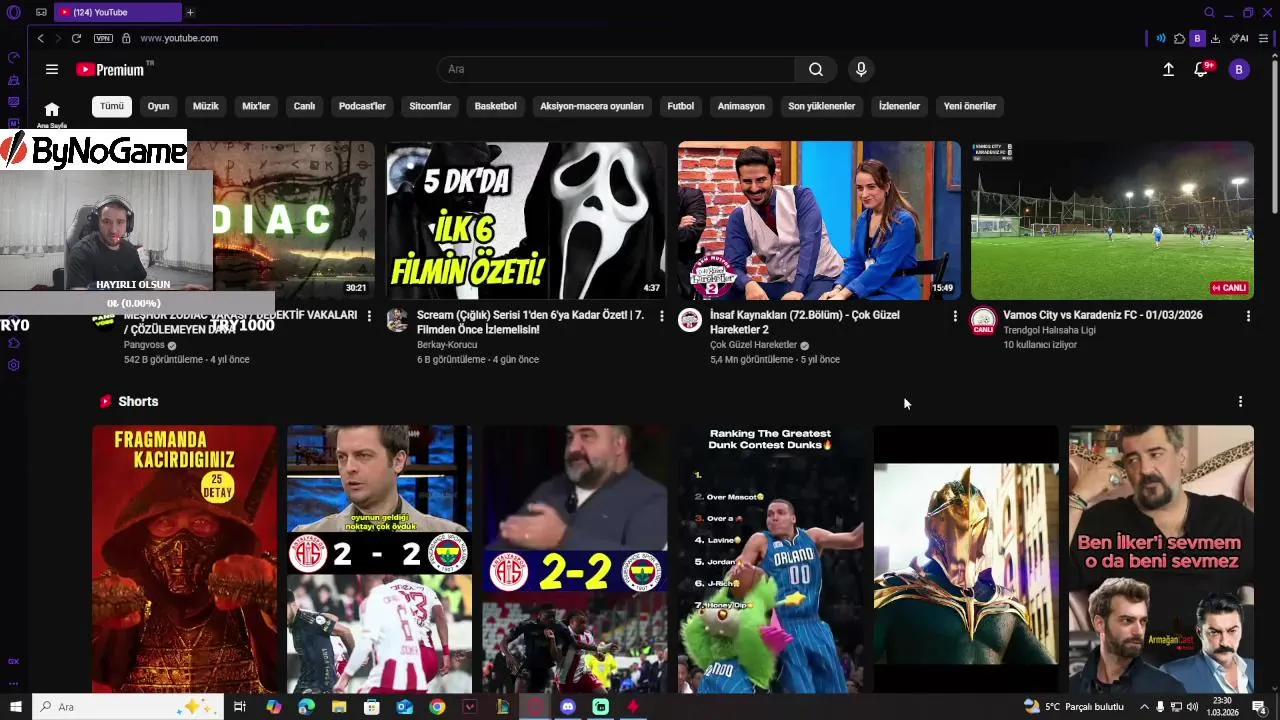The width and height of the screenshot is (1280, 720).
Task: Open the Windows Start button
Action: (15, 707)
